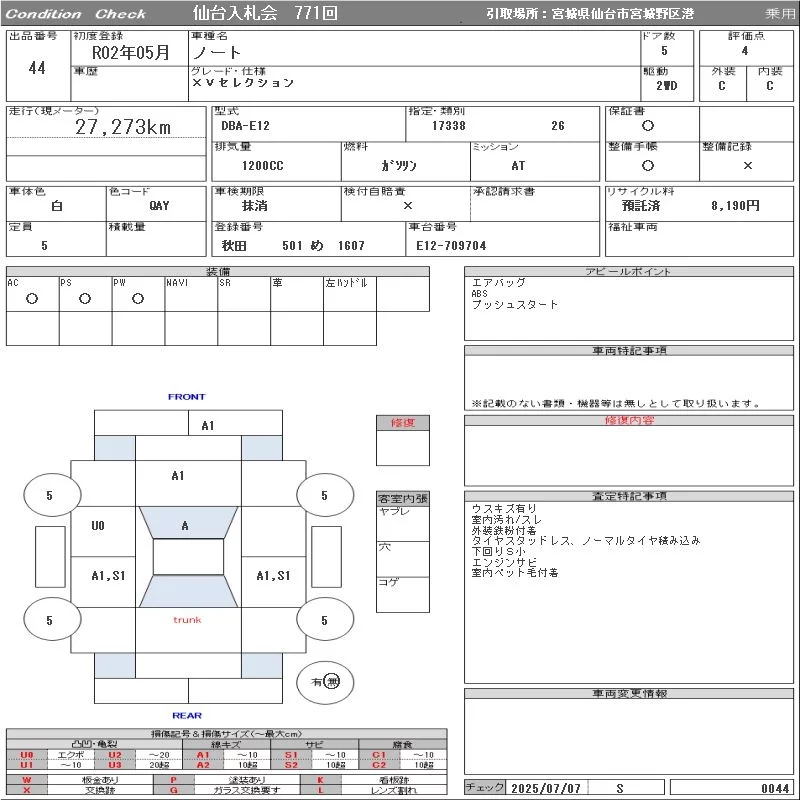Click the circle mark under 保証書
The width and height of the screenshot is (800, 800).
point(647,126)
